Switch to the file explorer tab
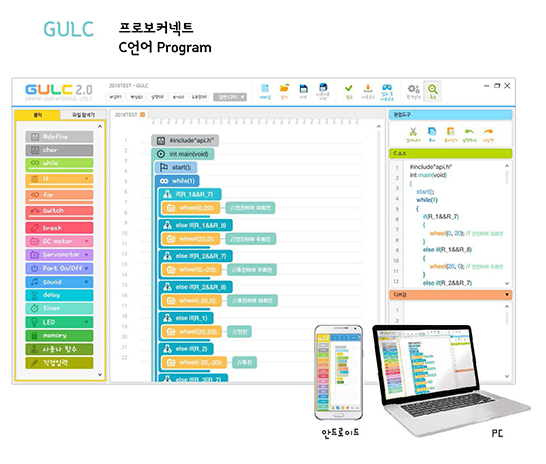The height and width of the screenshot is (464, 546). click(83, 115)
